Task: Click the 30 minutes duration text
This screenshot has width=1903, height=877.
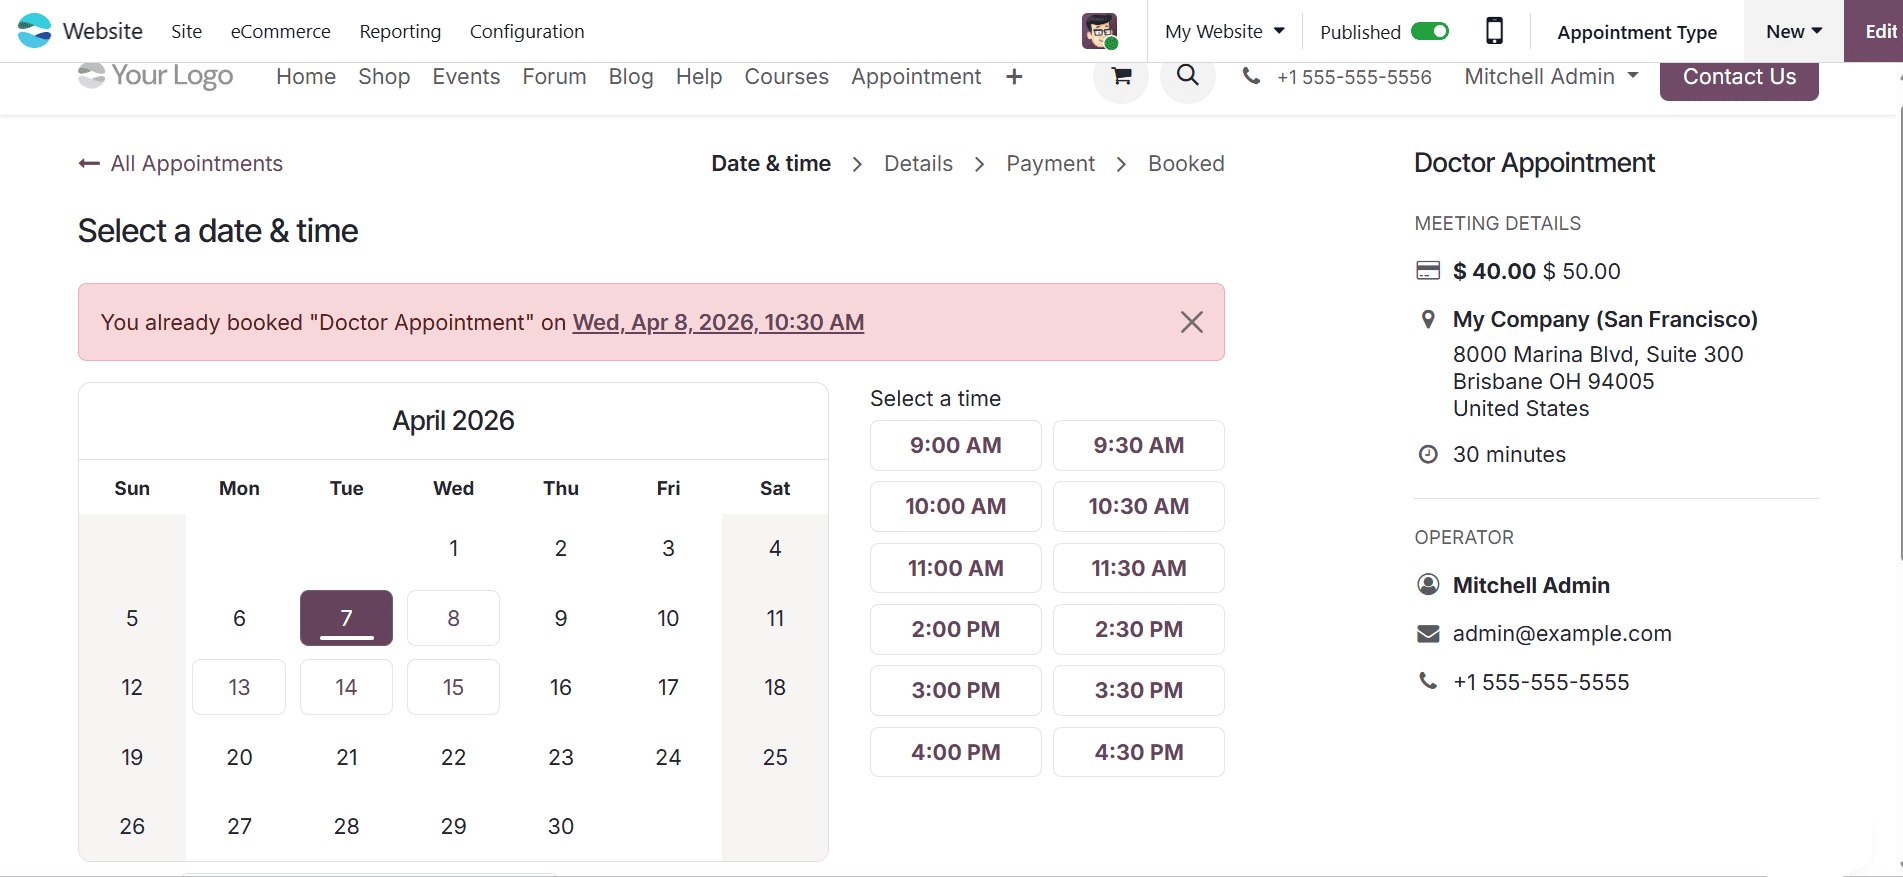Action: (1509, 454)
